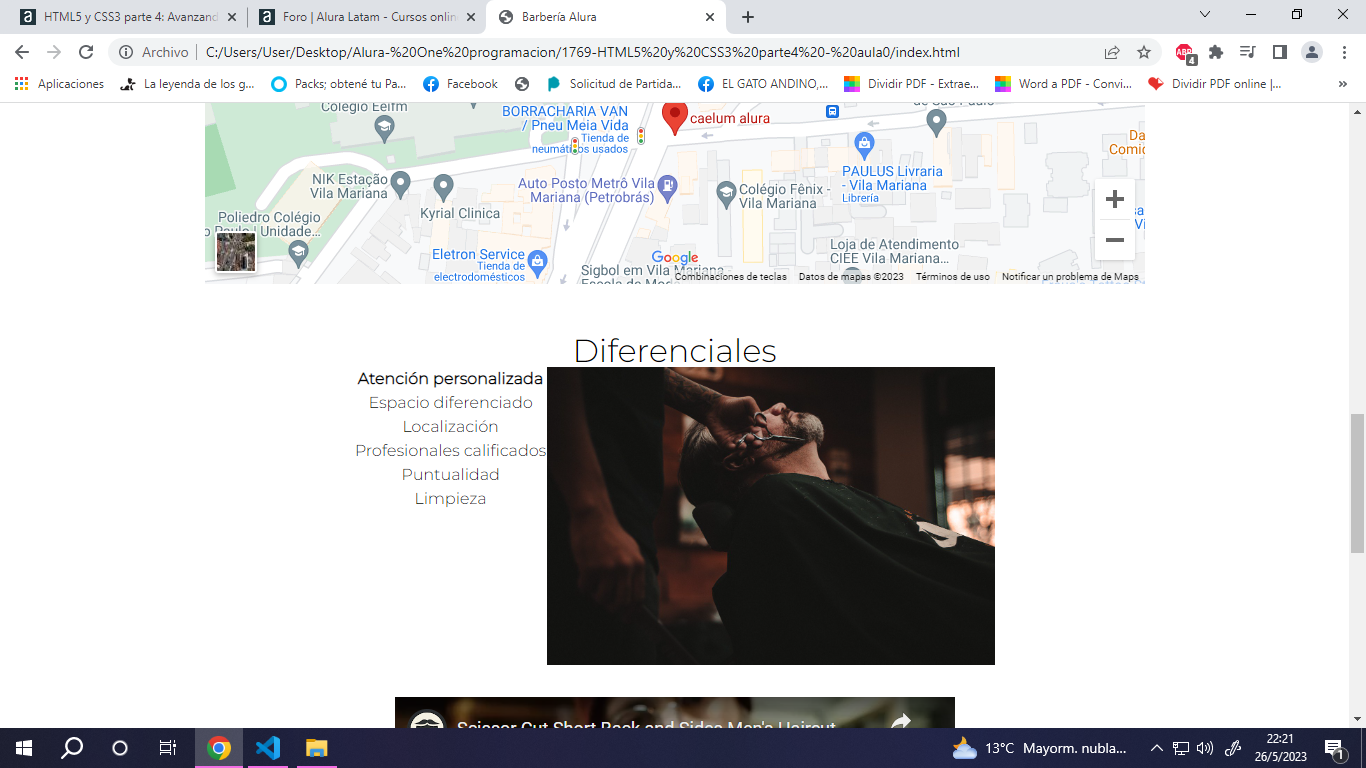This screenshot has width=1366, height=768.
Task: Click the page vertical scrollbar thumb
Action: (x=1357, y=483)
